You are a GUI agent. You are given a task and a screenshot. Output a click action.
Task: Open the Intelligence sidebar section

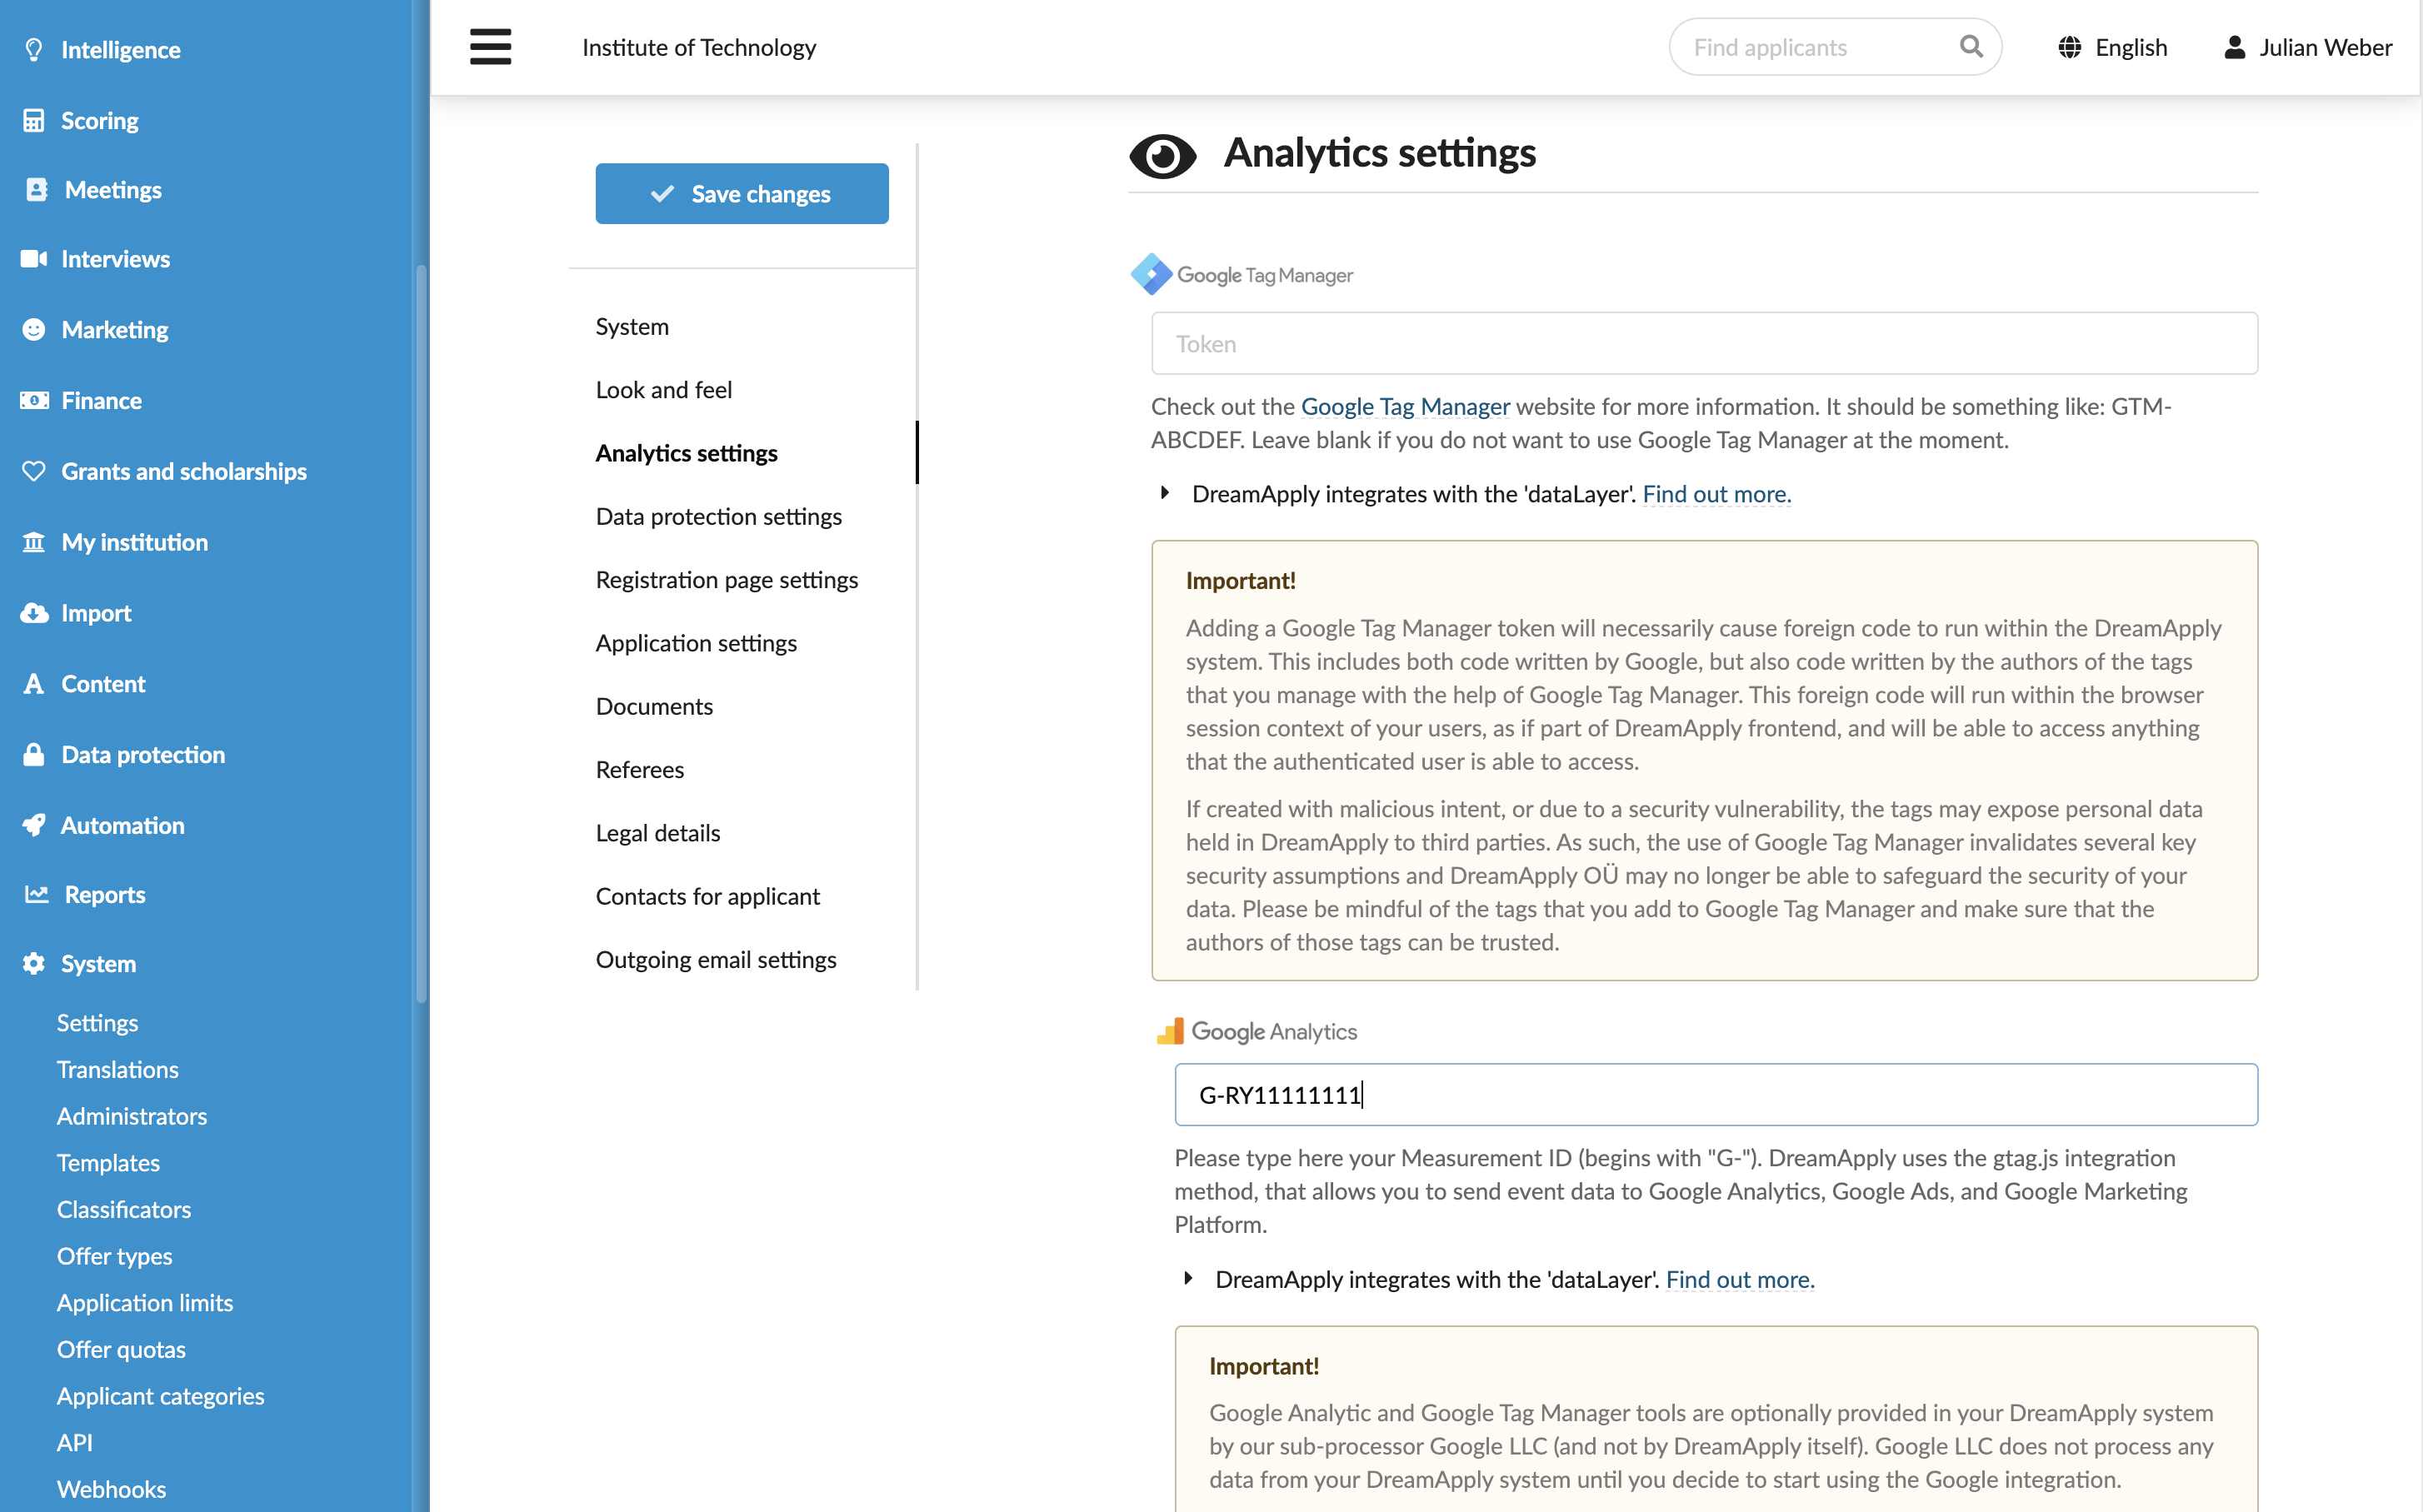coord(121,50)
